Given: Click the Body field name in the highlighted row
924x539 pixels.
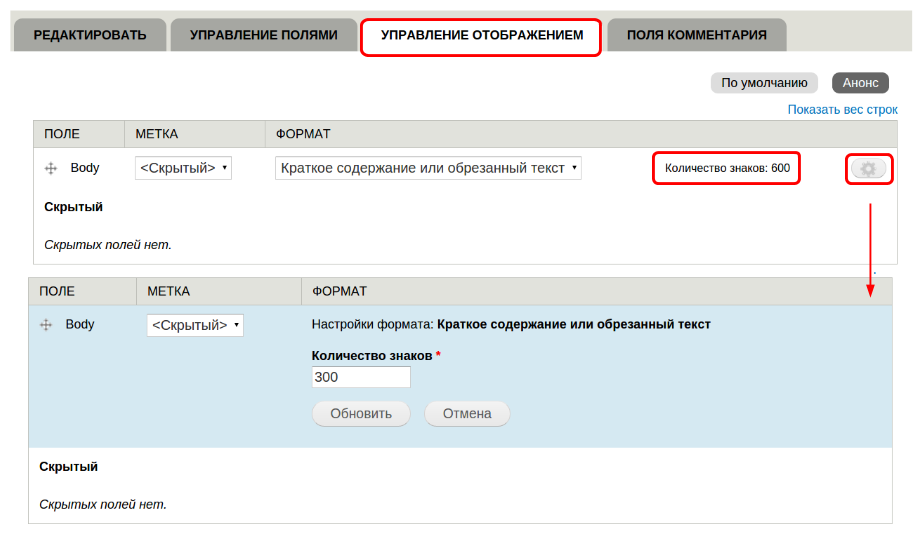Looking at the screenshot, I should click(80, 324).
